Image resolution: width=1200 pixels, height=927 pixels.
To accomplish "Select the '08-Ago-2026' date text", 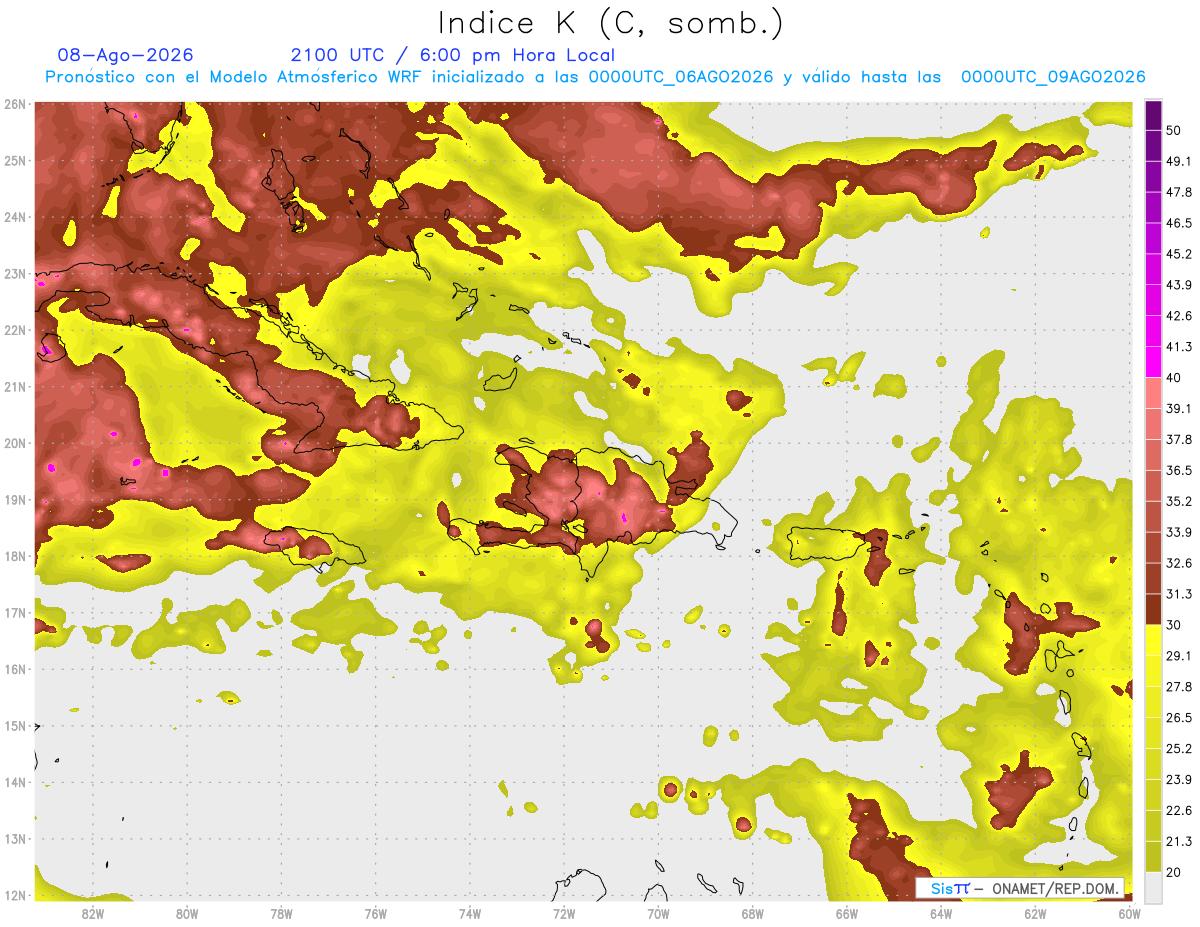I will [126, 55].
